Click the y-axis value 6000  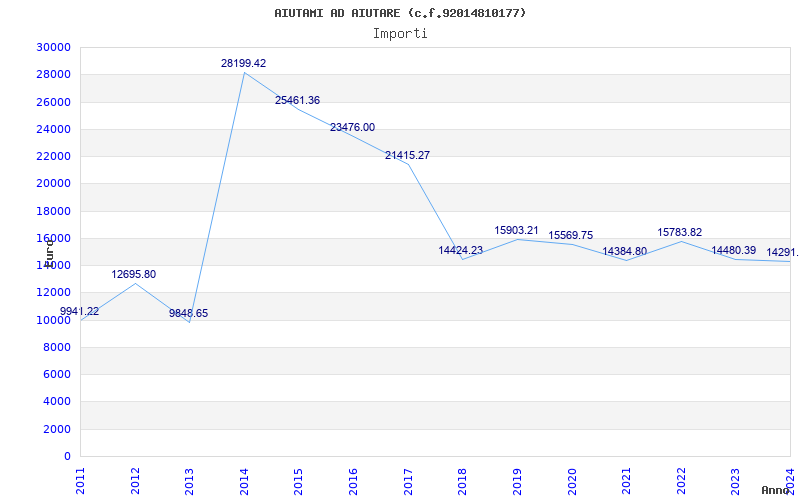(x=56, y=374)
